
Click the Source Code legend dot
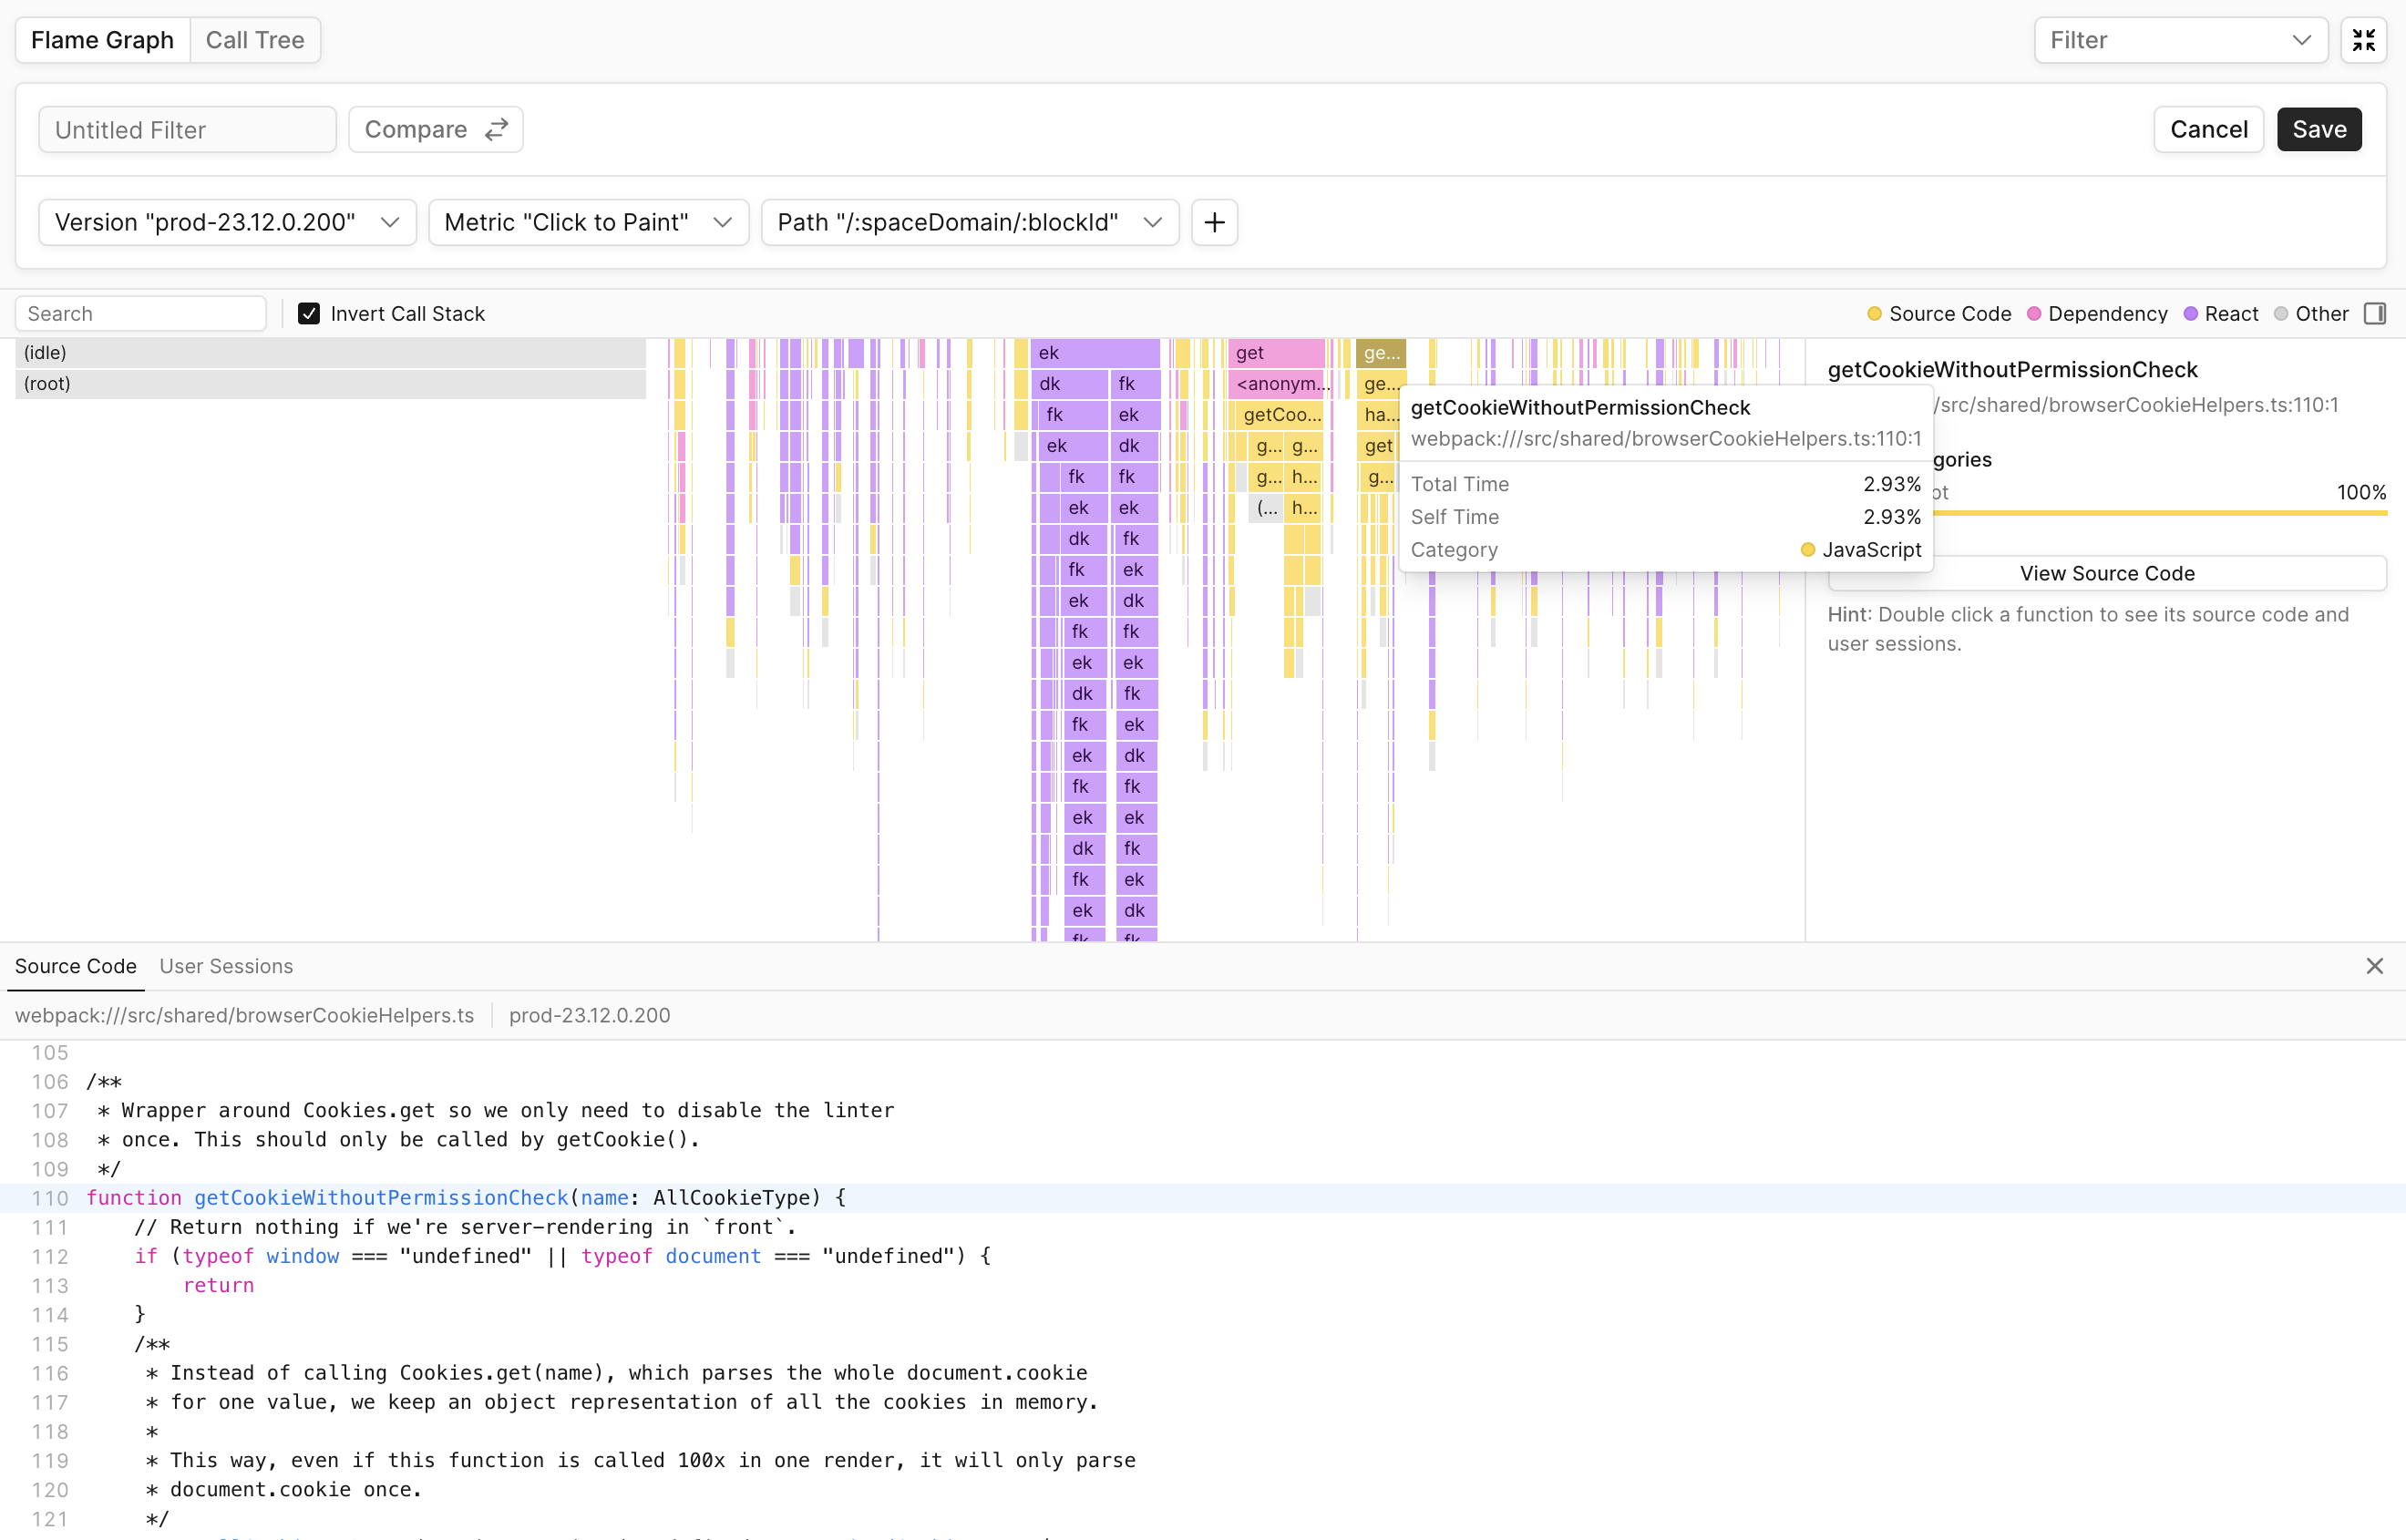click(1874, 314)
